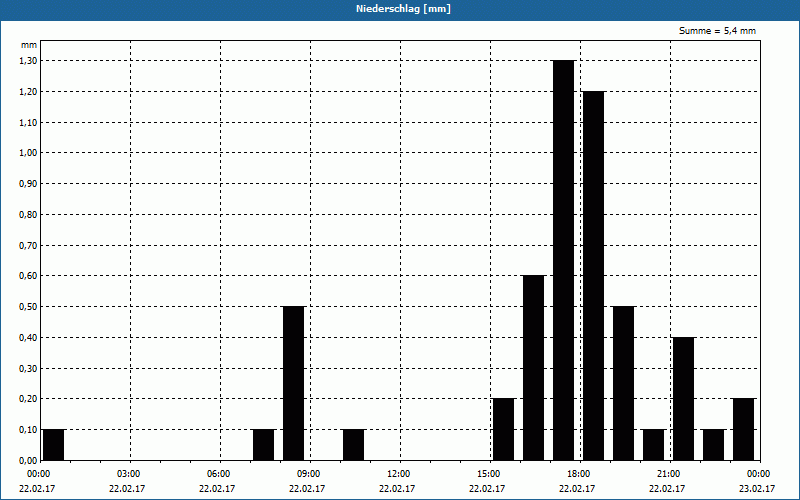Click the 0,40 y-axis label
This screenshot has width=800, height=500.
(28, 338)
